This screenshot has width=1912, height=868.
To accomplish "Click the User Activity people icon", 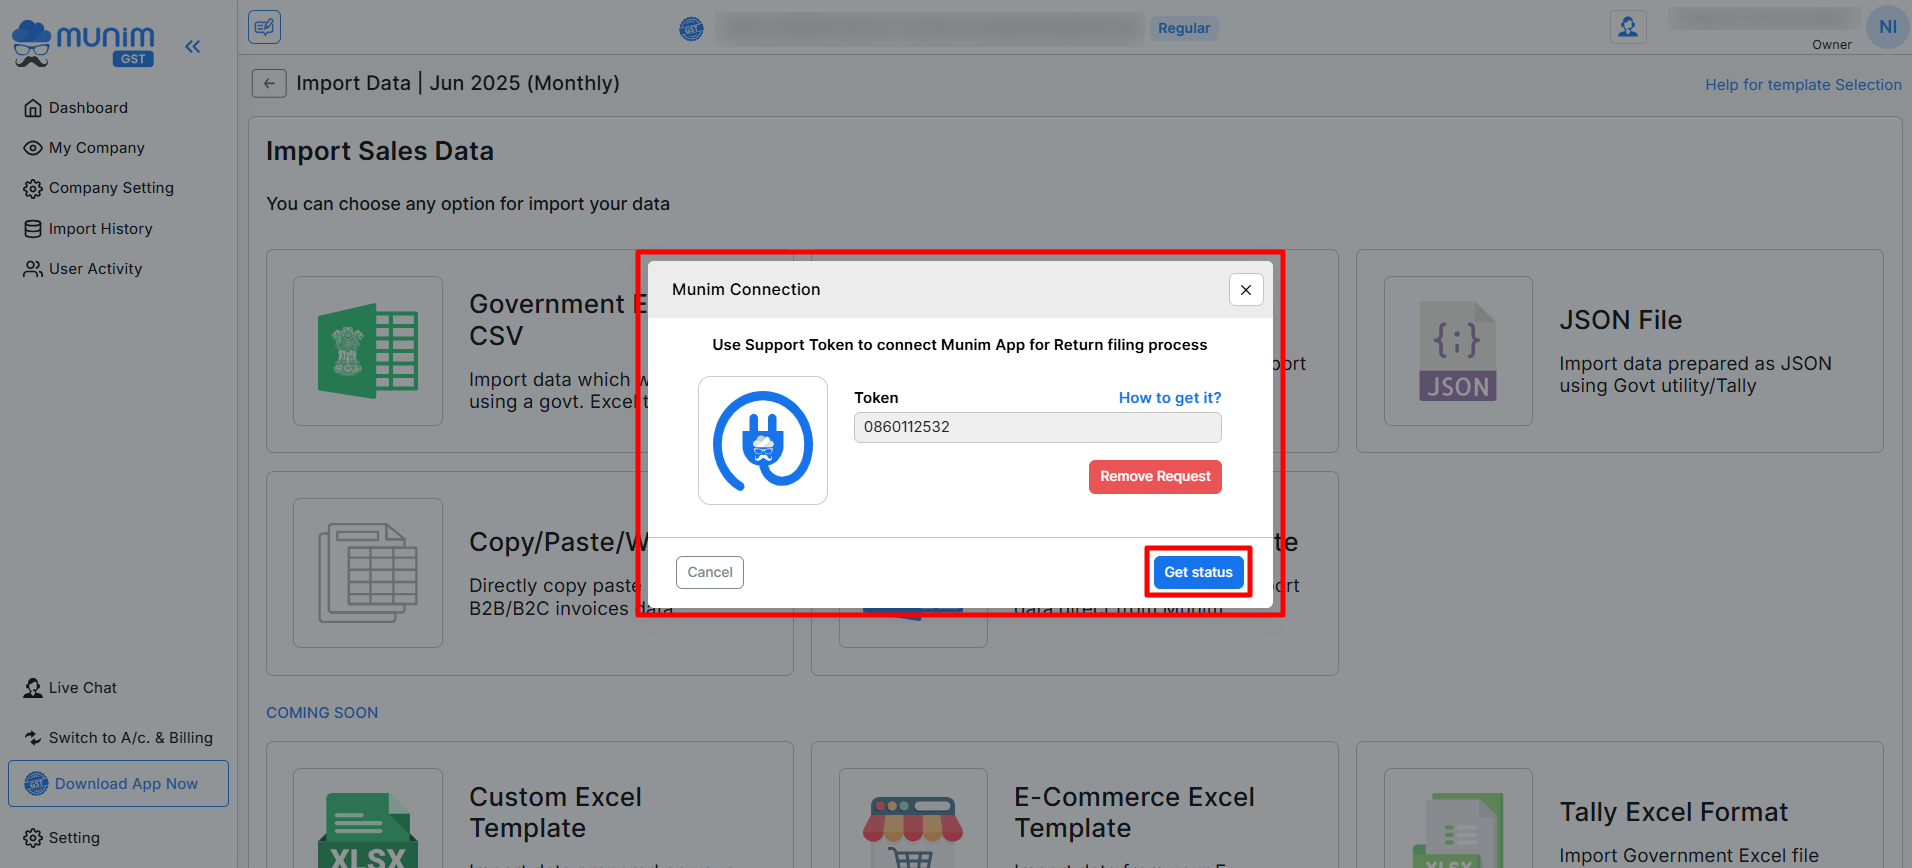I will [x=33, y=269].
